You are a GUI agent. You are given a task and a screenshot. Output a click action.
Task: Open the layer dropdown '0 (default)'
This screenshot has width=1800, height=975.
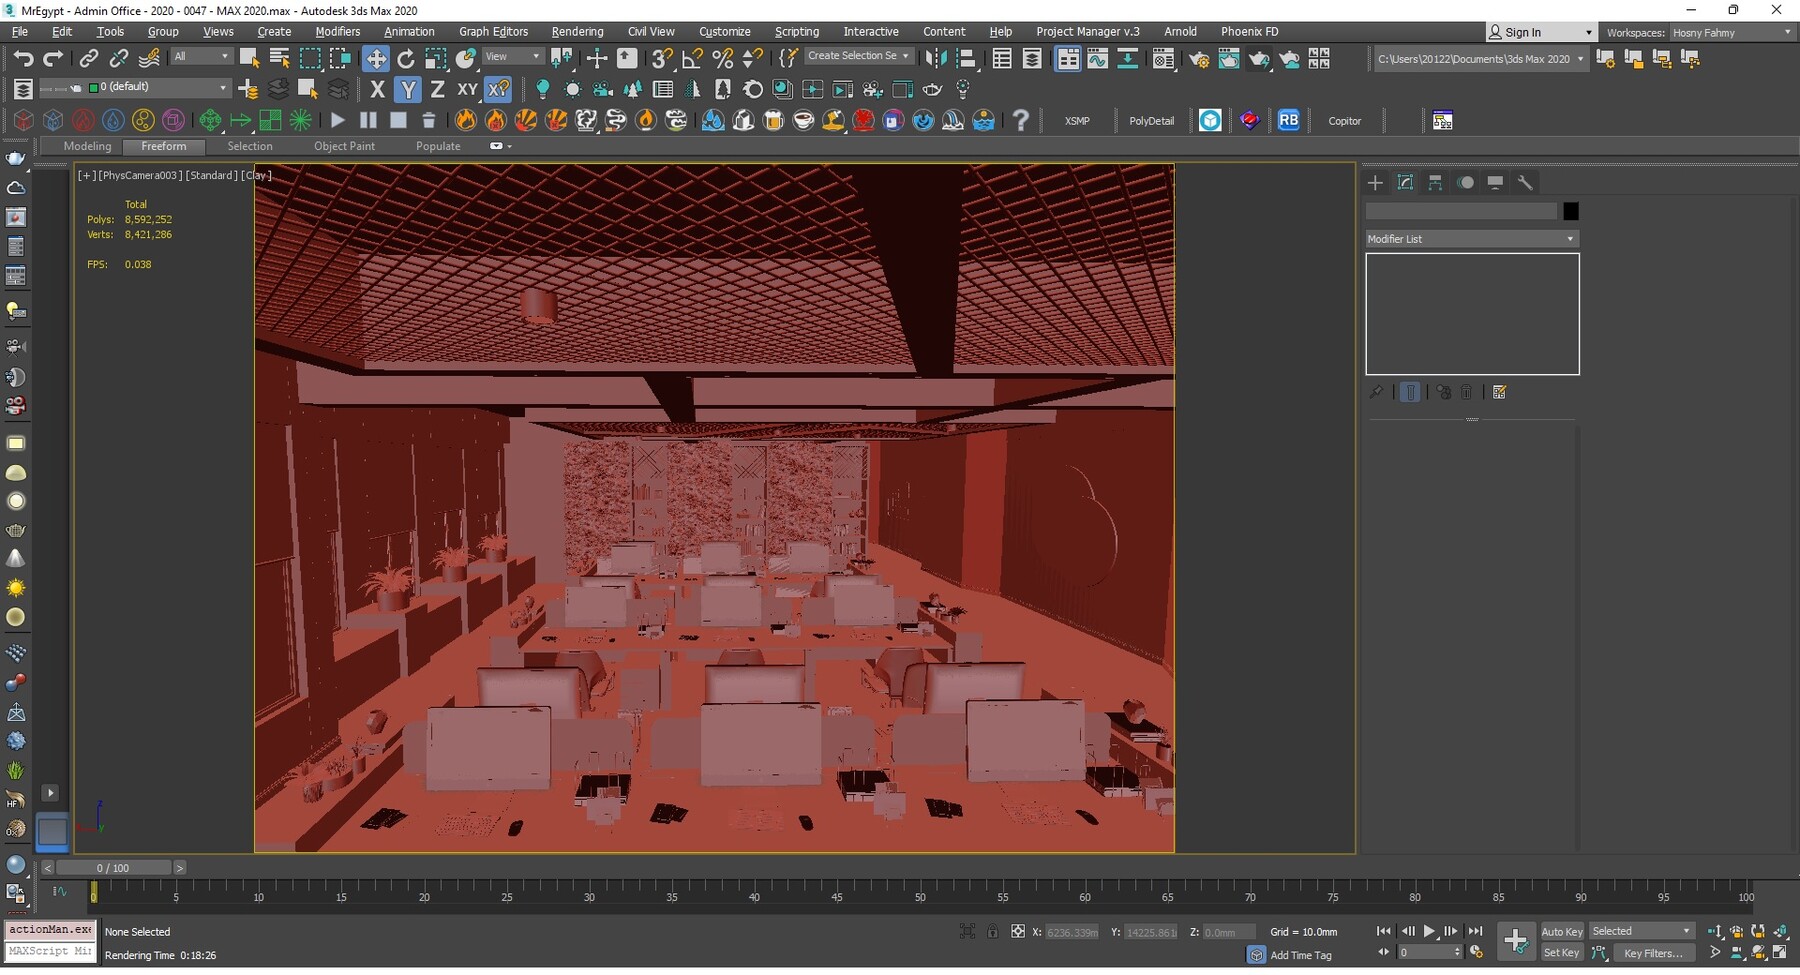point(158,88)
